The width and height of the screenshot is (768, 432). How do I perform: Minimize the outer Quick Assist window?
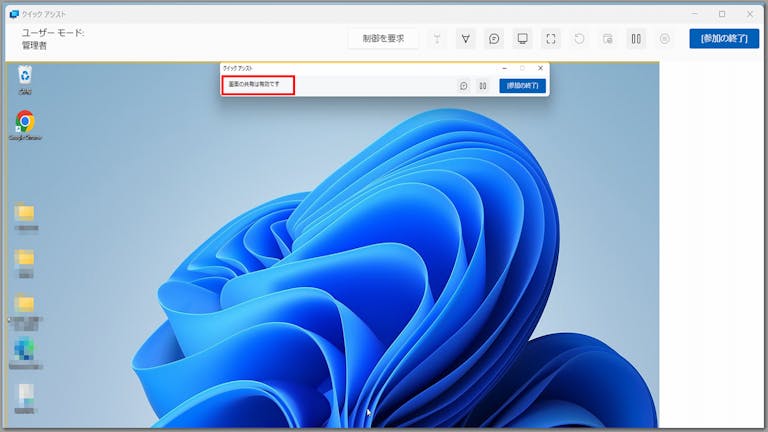click(695, 14)
